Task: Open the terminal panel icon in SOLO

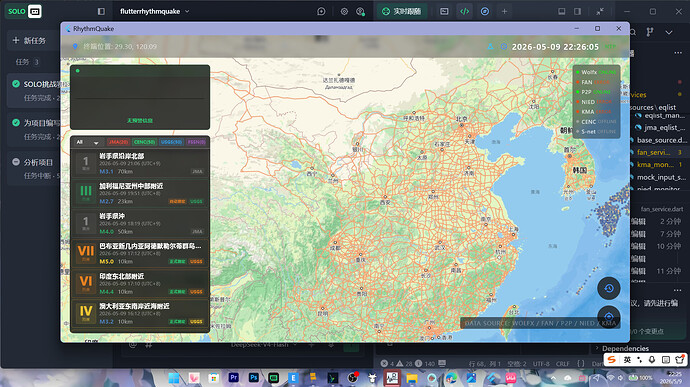Action: pyautogui.click(x=444, y=11)
